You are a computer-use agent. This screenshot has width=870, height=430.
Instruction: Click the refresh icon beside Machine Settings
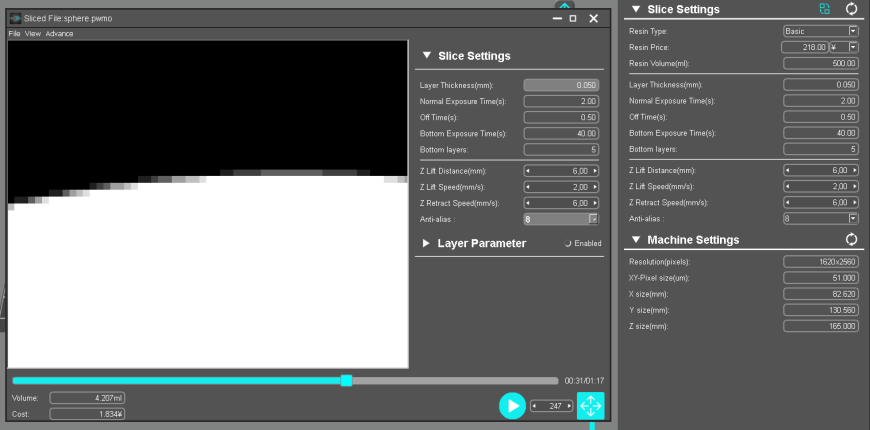point(851,240)
